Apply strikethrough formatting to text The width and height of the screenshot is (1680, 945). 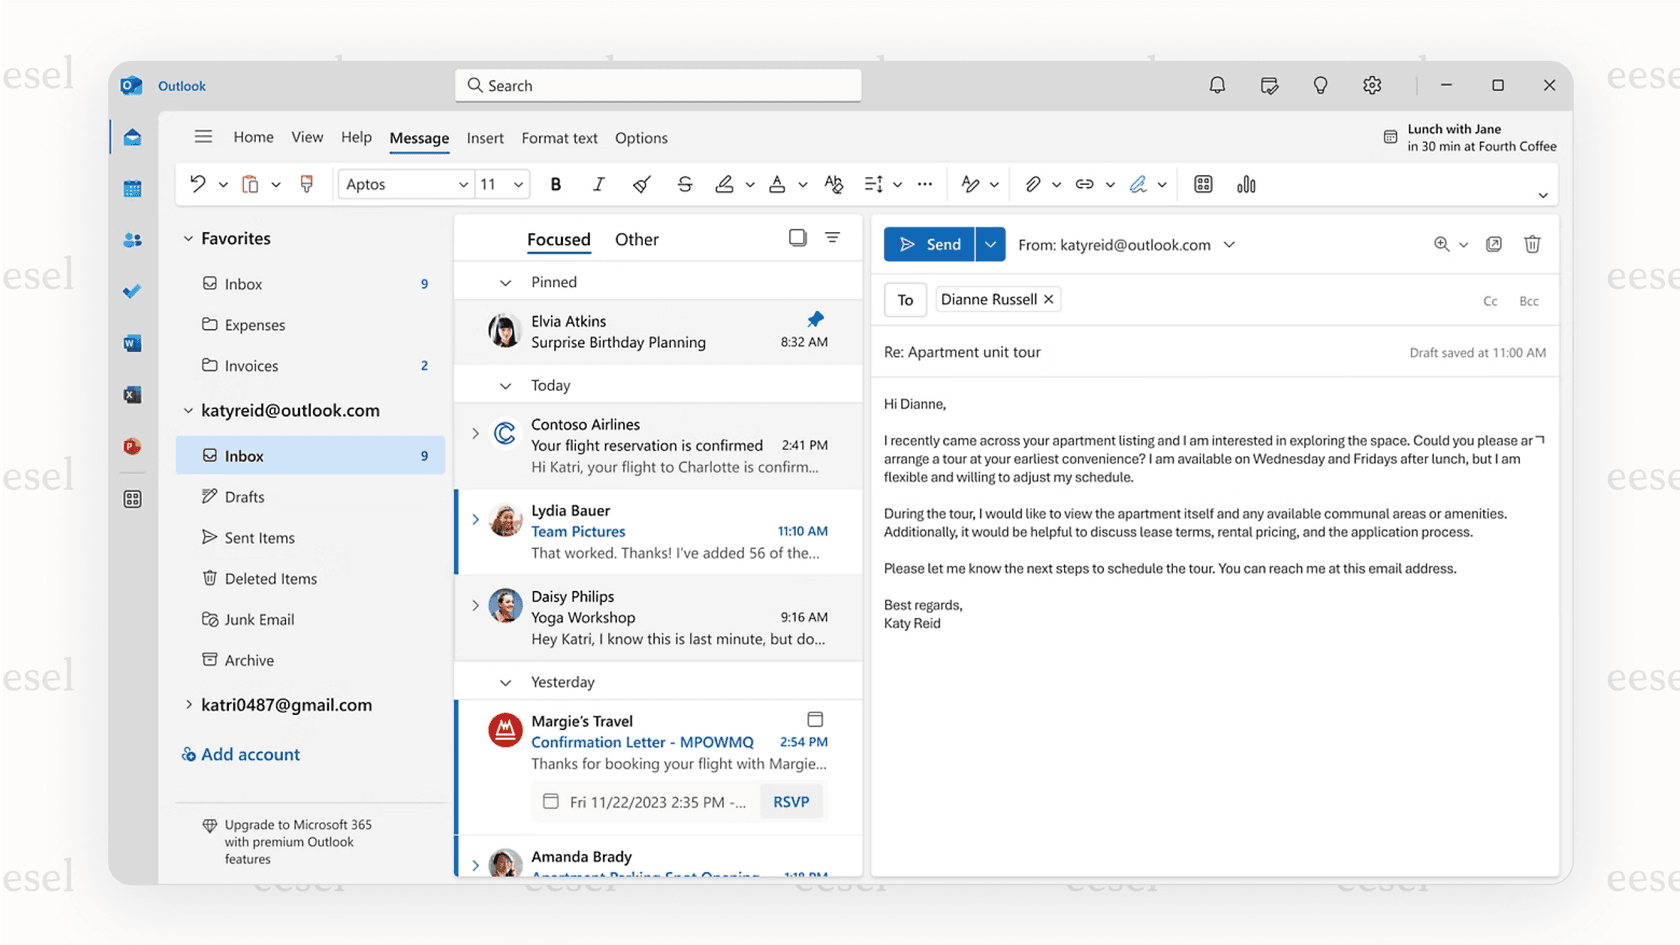684,184
